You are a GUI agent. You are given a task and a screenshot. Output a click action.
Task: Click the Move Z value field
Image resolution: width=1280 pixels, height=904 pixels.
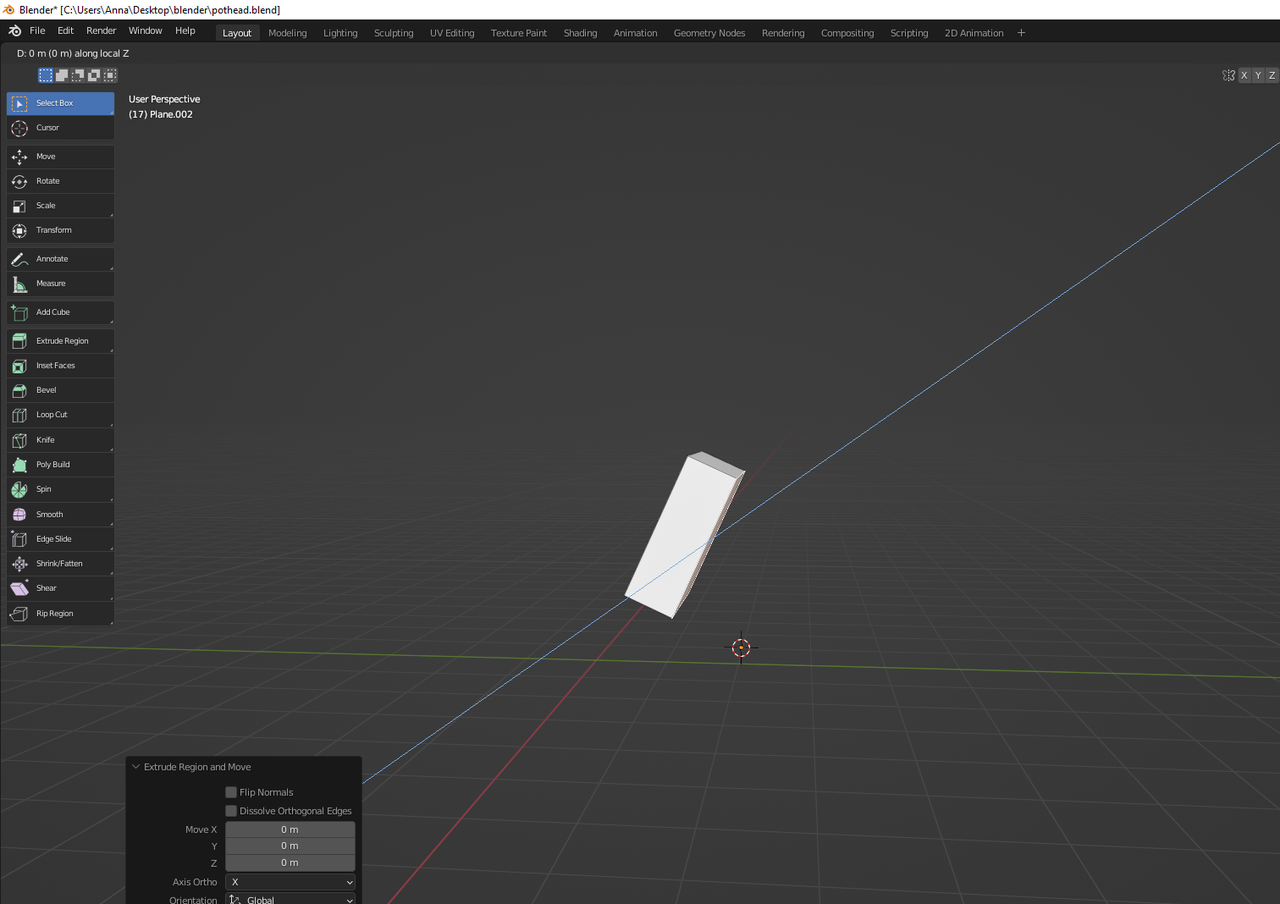pos(290,862)
